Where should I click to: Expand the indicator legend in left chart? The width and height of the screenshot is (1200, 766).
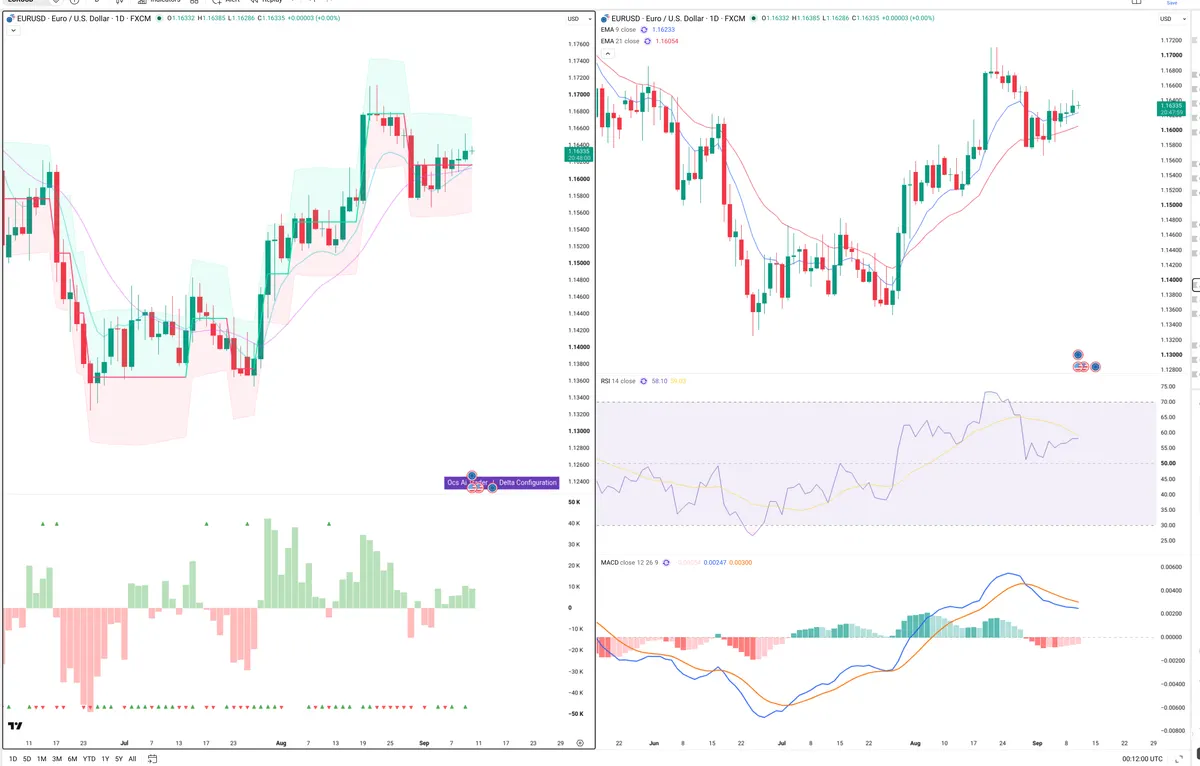12,31
